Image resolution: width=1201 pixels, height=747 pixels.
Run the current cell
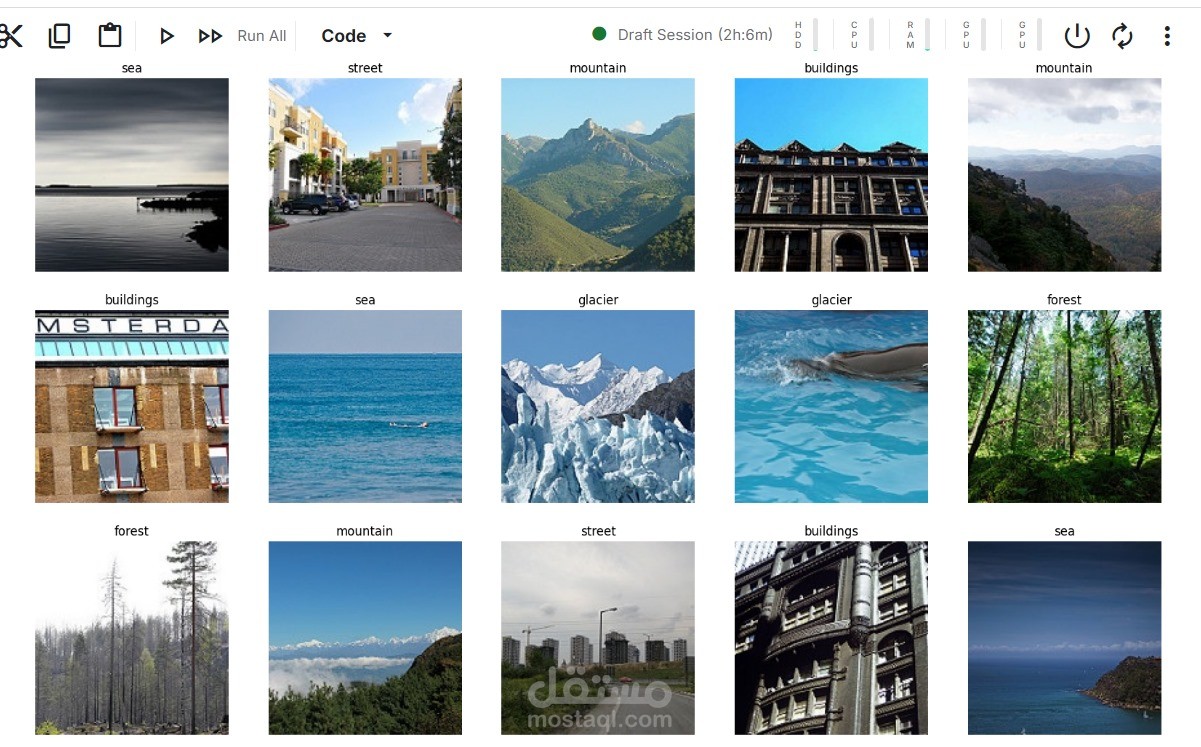coord(166,35)
